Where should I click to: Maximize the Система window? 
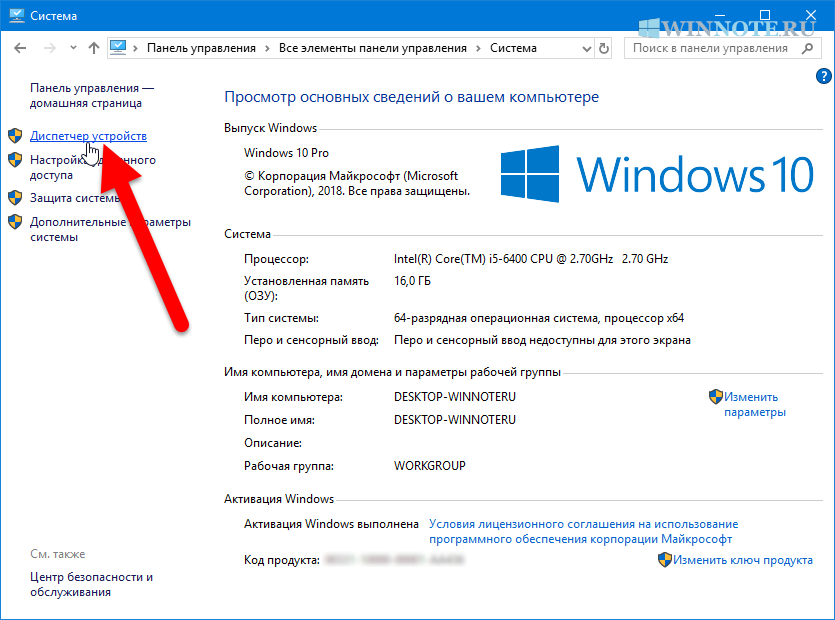pyautogui.click(x=765, y=15)
